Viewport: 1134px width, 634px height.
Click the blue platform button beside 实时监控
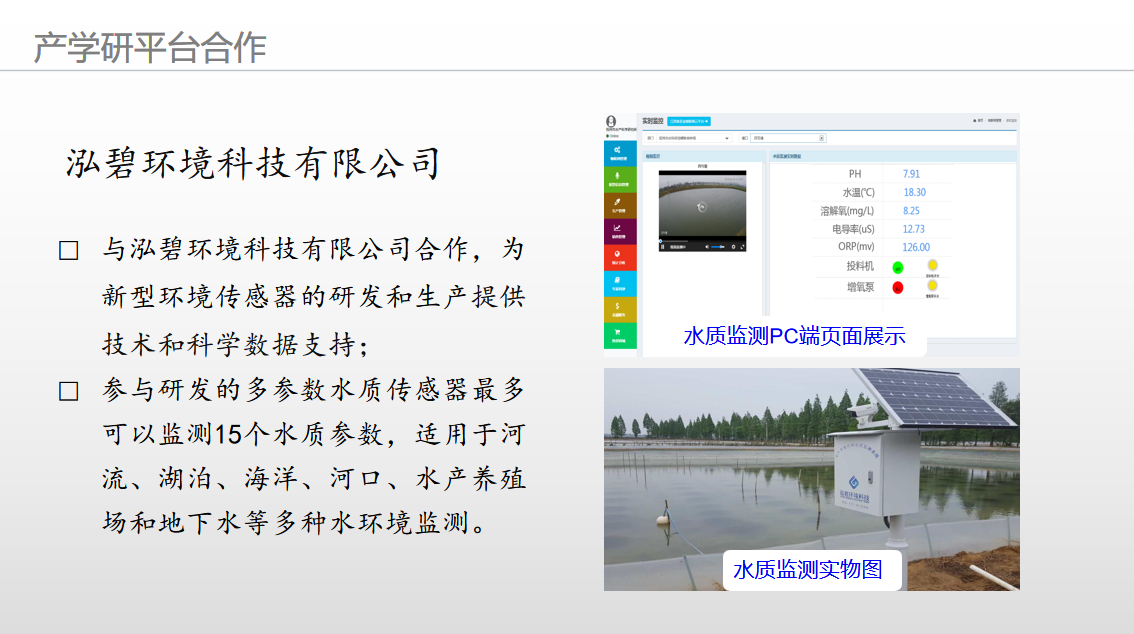688,121
